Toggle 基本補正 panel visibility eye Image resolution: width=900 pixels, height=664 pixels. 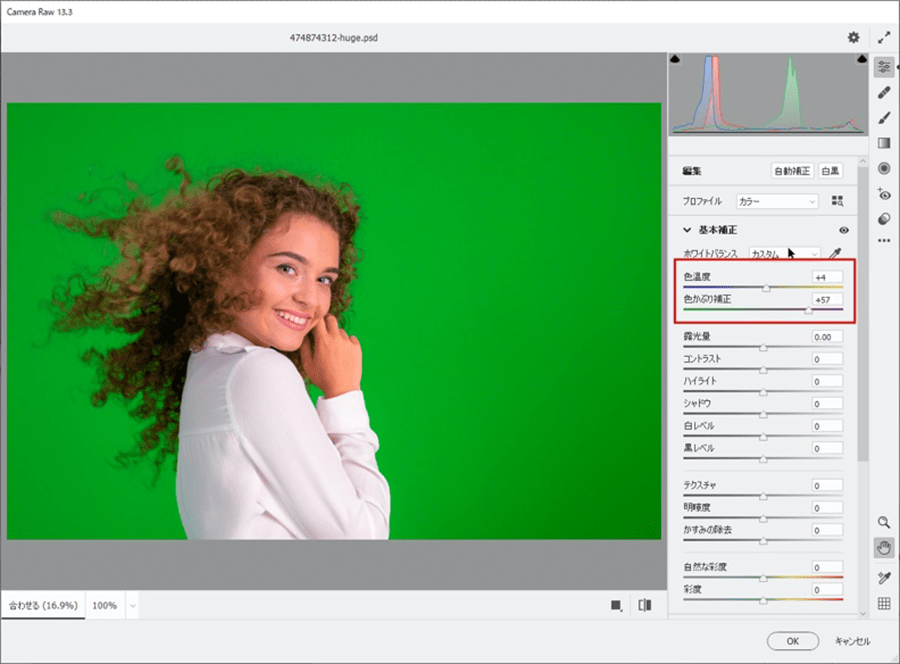coord(844,230)
